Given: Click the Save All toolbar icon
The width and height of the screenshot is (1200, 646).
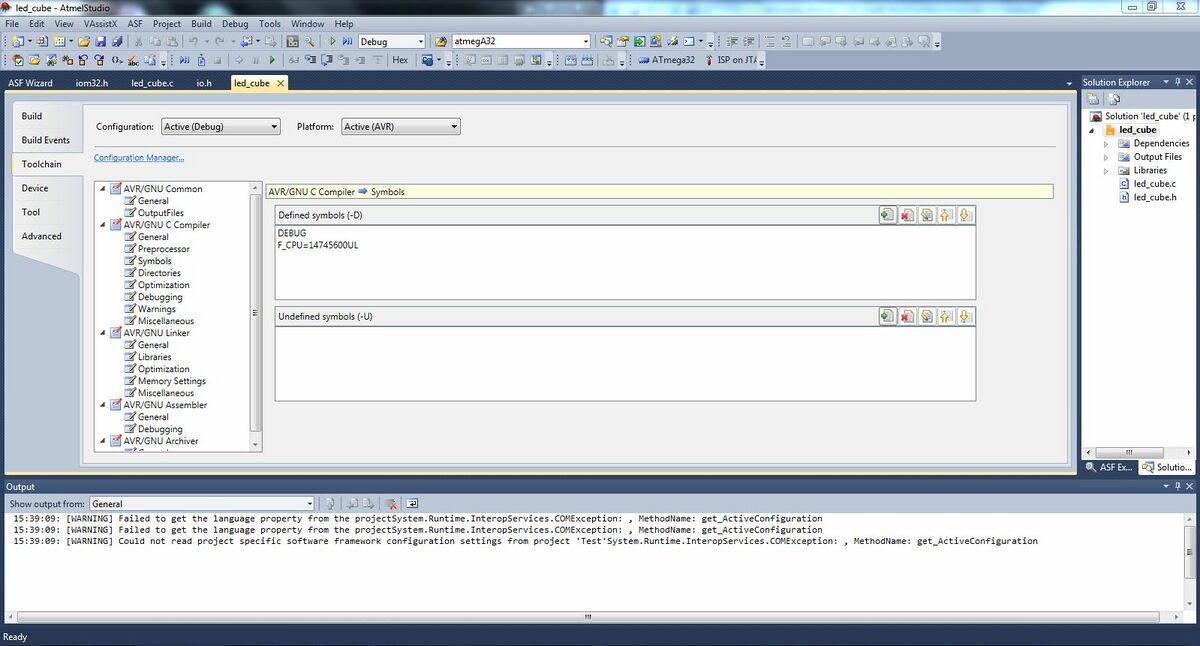Looking at the screenshot, I should coord(117,42).
